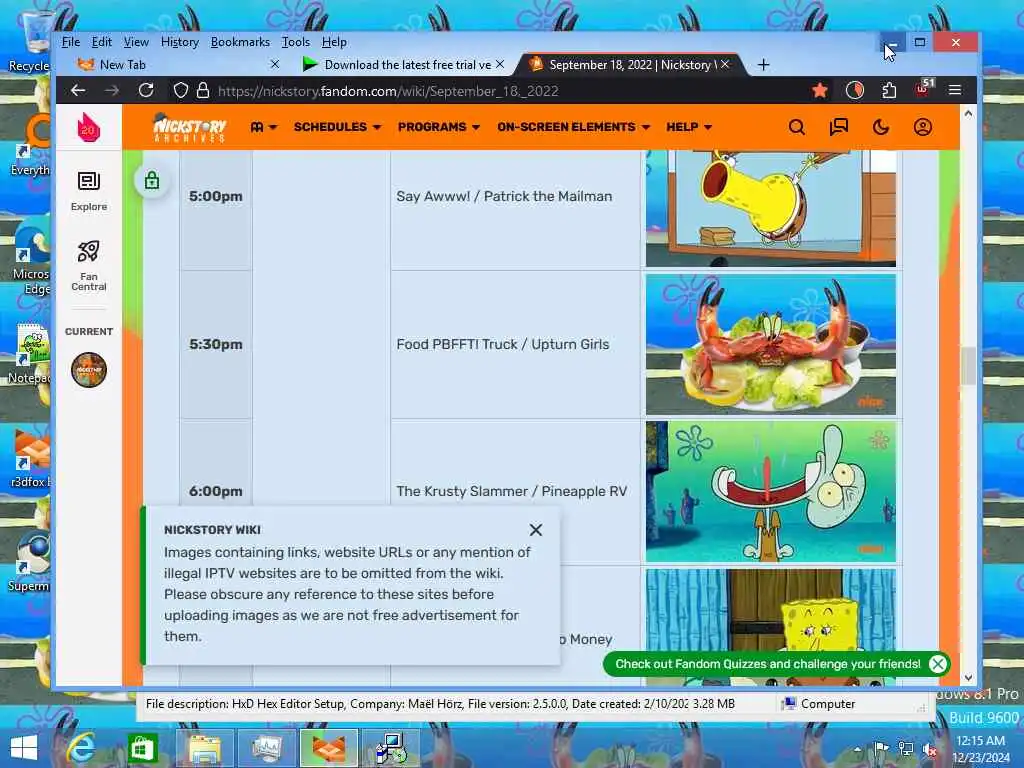Click the 5:30pm time cell
The image size is (1024, 768).
pyautogui.click(x=216, y=344)
